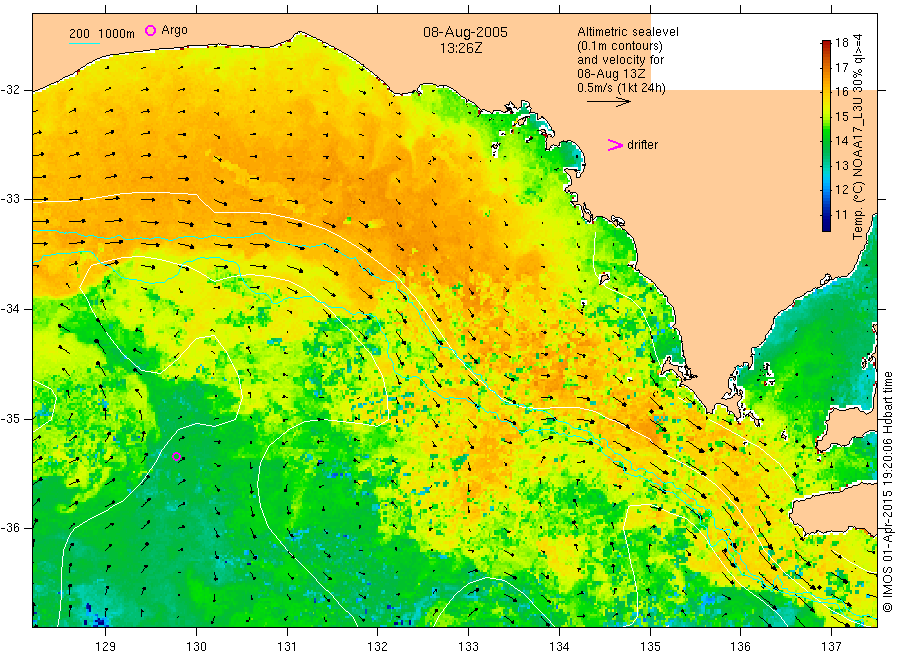Image resolution: width=900 pixels, height=660 pixels.
Task: Click longitude axis label 130
Action: click(x=196, y=647)
